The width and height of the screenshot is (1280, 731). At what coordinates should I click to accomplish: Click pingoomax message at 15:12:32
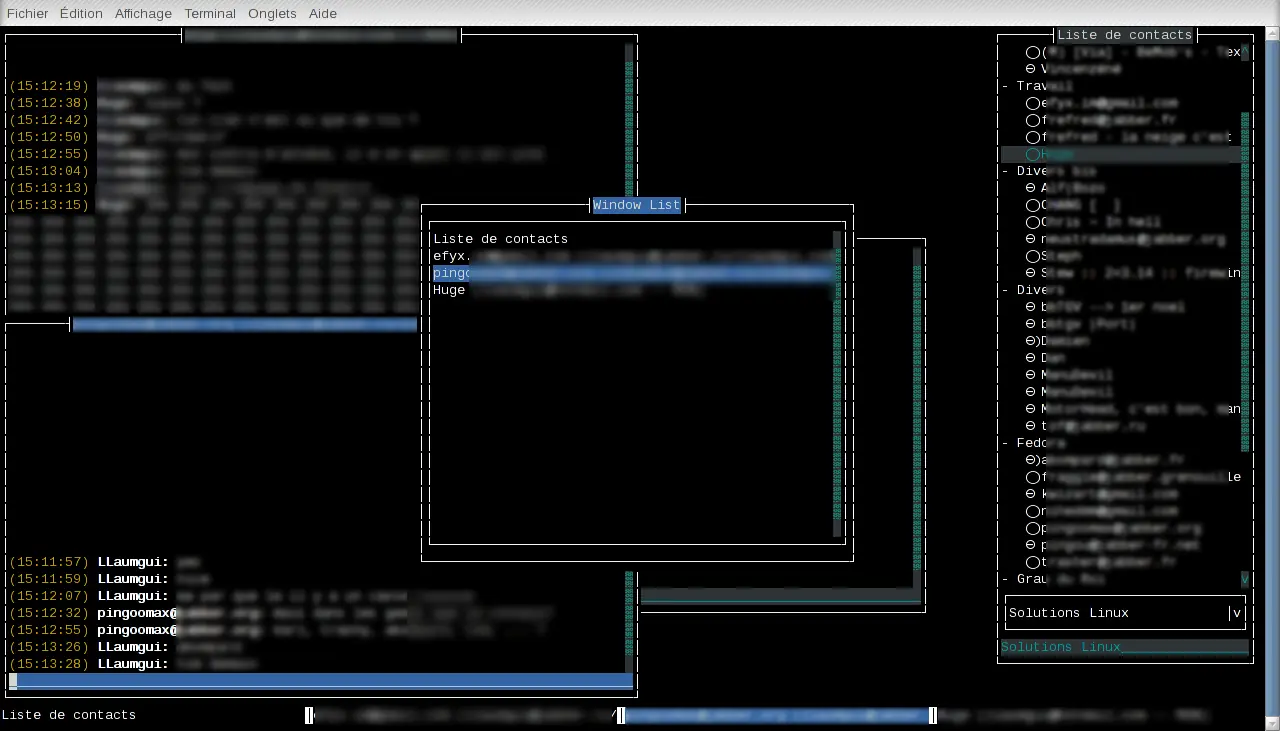(x=281, y=613)
